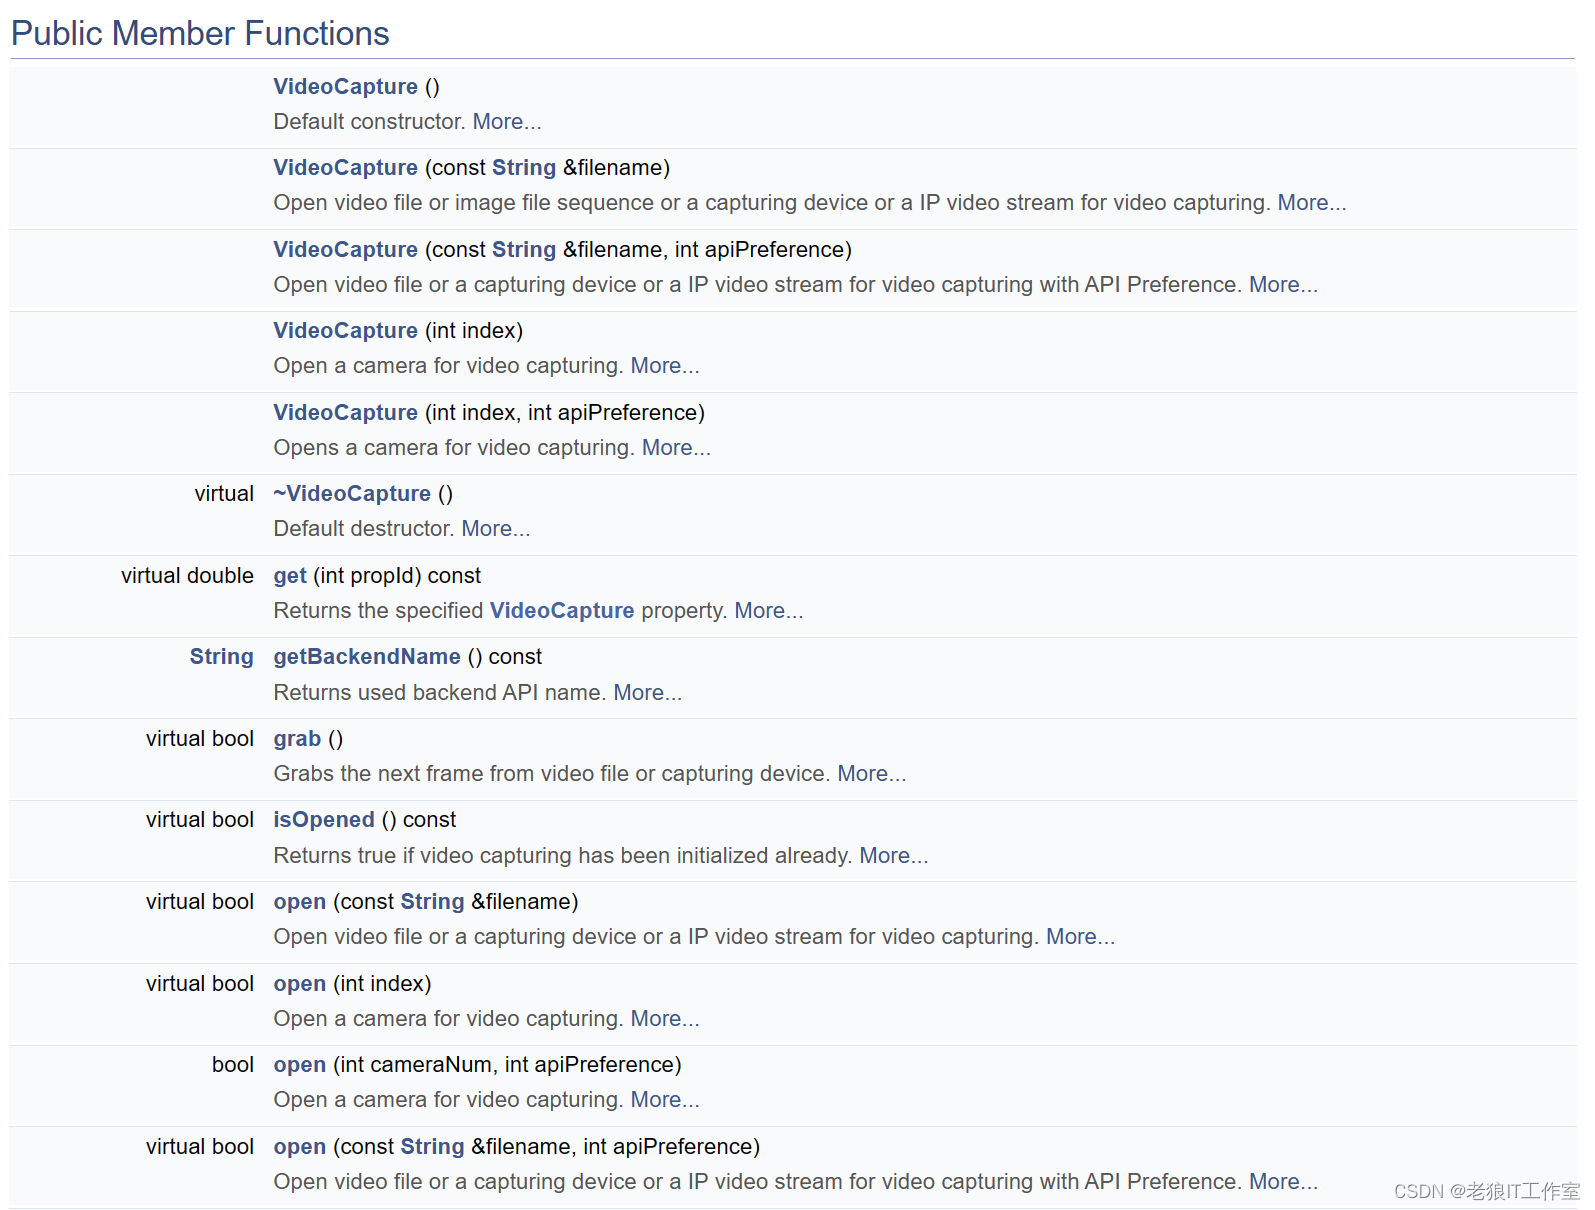Image resolution: width=1595 pixels, height=1210 pixels.
Task: Click String type in open(const String &filename)
Action: 432,902
